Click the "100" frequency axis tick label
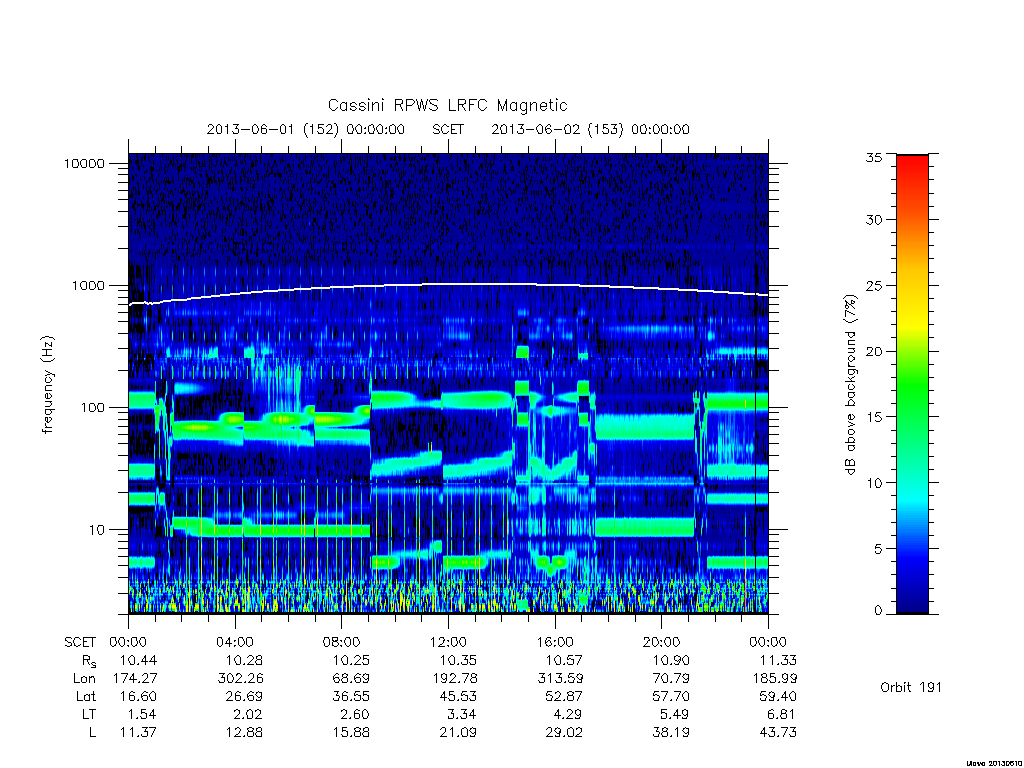 coord(92,408)
